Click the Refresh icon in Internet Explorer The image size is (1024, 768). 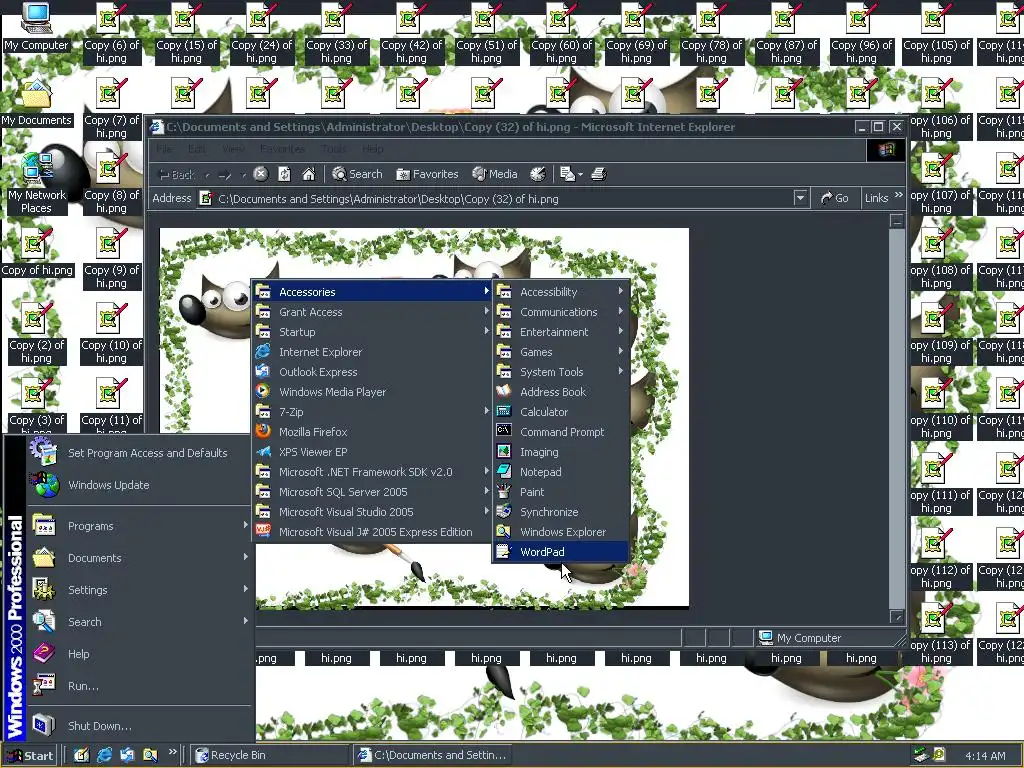coord(284,174)
